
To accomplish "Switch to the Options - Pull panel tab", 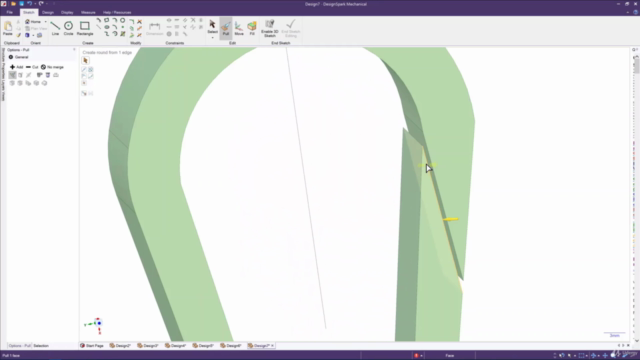I will click(19, 346).
